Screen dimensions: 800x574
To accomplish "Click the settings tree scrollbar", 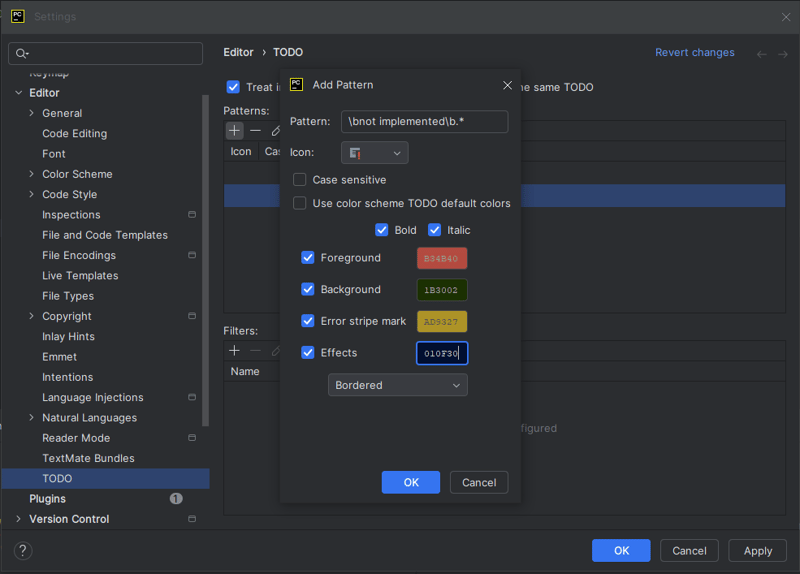I will [206, 260].
